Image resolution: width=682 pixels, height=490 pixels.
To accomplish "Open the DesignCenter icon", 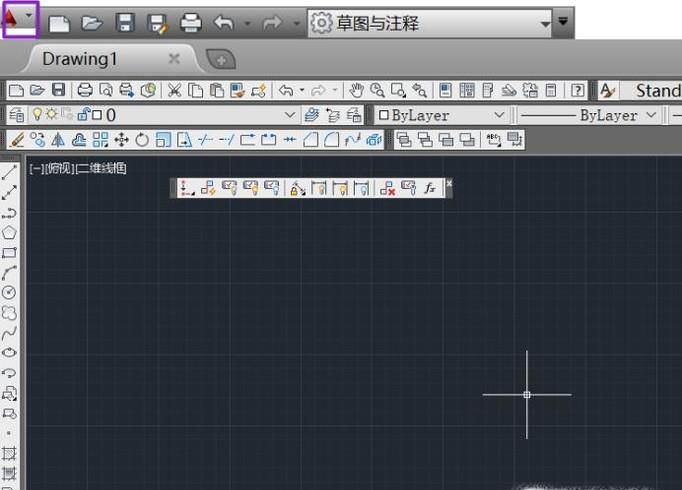I will tap(467, 90).
